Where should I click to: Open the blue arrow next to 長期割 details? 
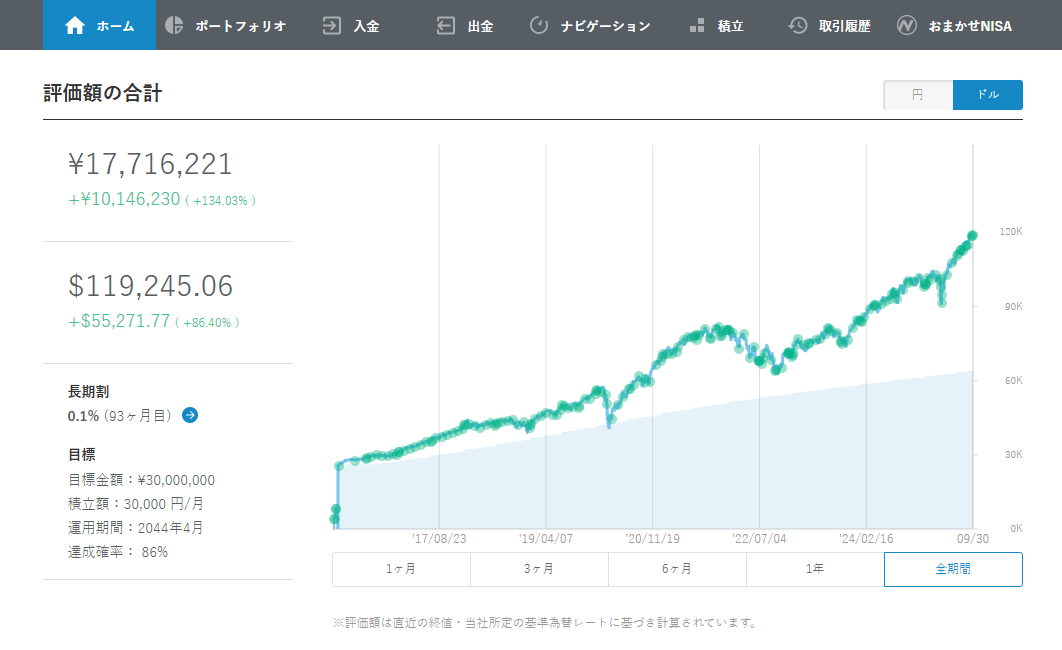pos(189,415)
